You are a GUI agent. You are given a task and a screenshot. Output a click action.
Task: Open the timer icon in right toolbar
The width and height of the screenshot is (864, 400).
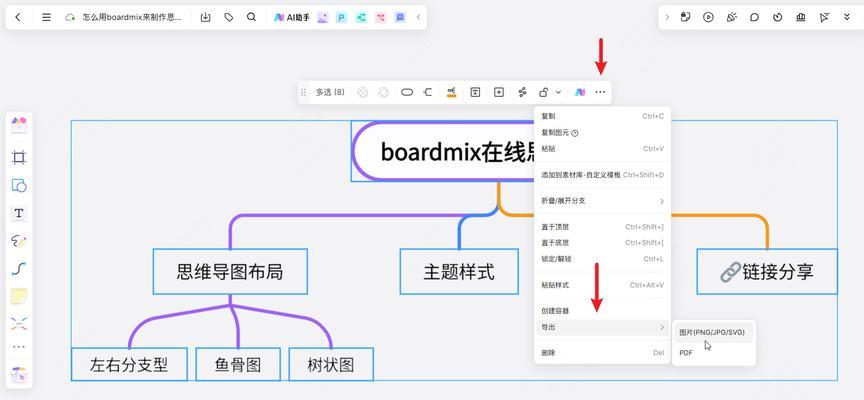coord(777,17)
